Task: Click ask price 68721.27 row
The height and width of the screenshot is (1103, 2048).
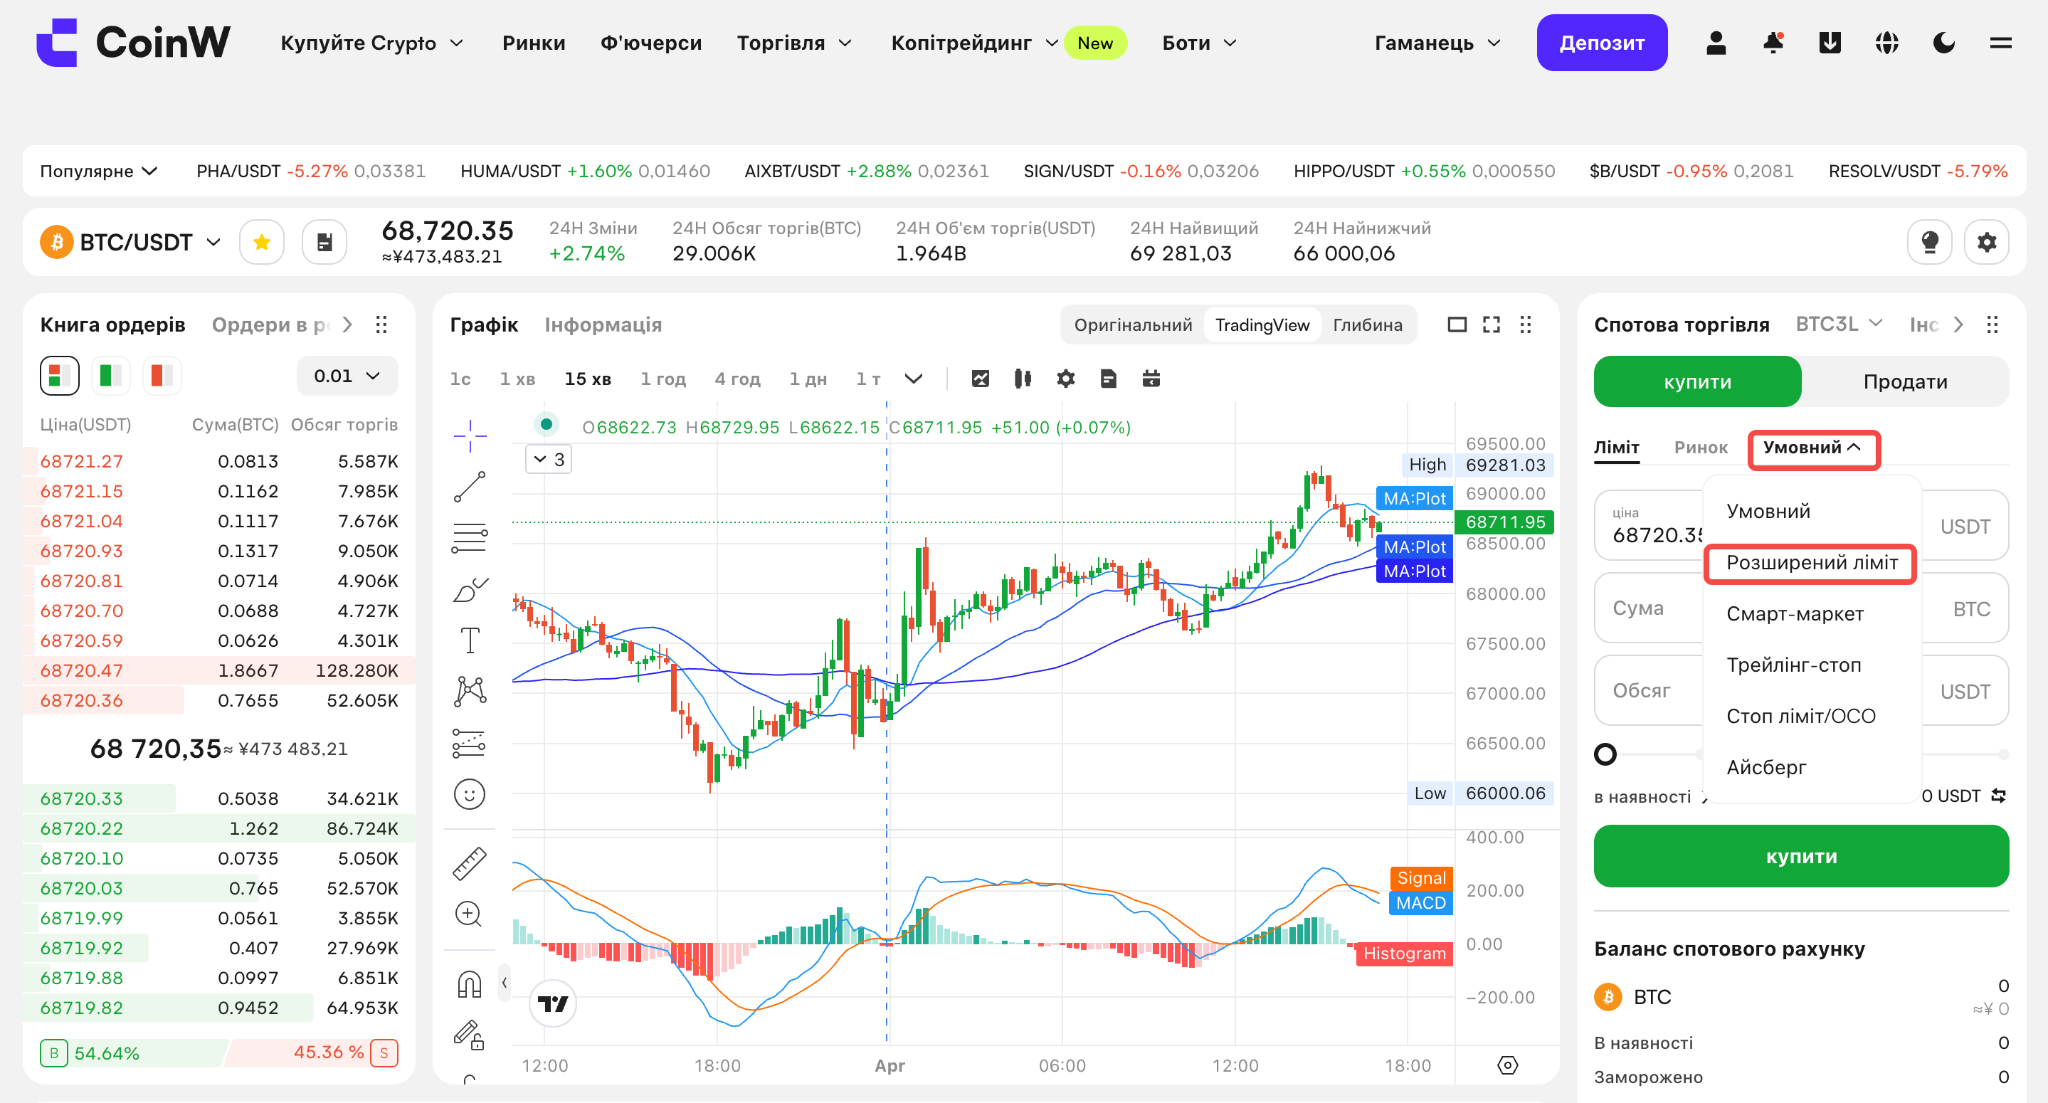Action: click(x=219, y=462)
